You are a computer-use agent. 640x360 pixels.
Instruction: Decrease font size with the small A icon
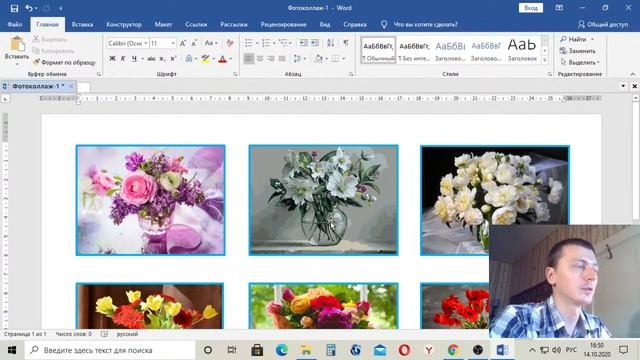[x=194, y=43]
